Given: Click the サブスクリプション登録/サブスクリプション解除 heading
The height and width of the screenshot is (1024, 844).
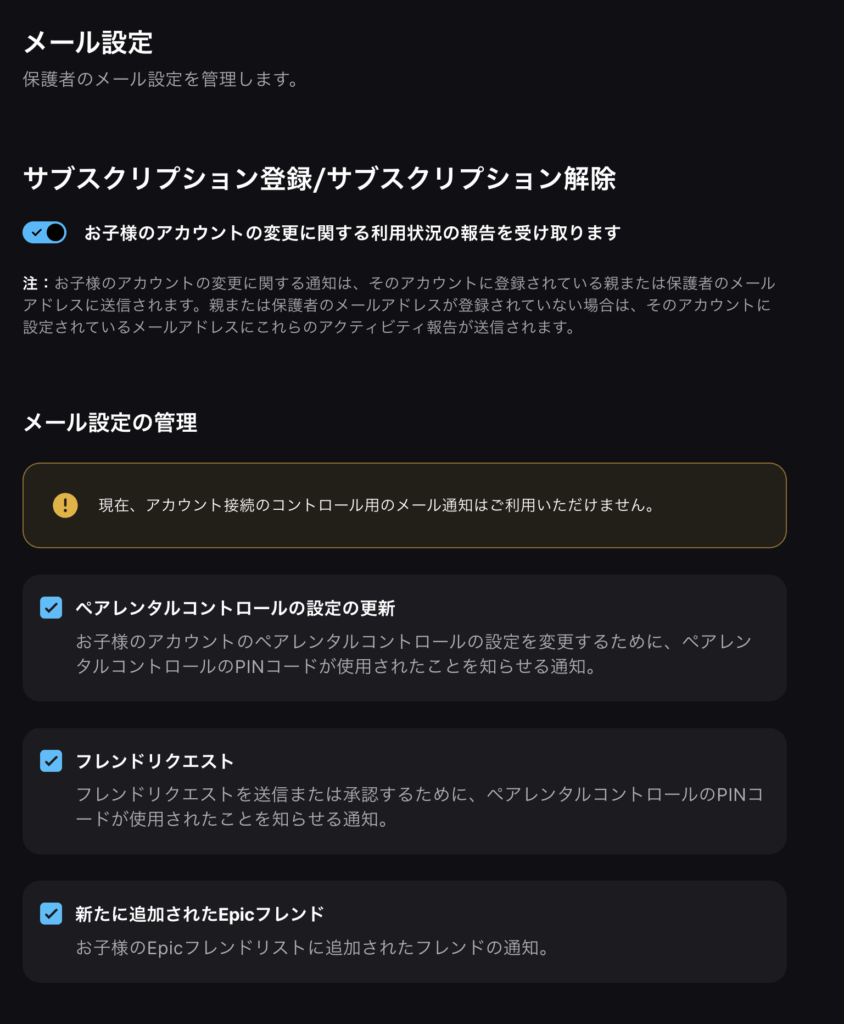Looking at the screenshot, I should pyautogui.click(x=319, y=179).
